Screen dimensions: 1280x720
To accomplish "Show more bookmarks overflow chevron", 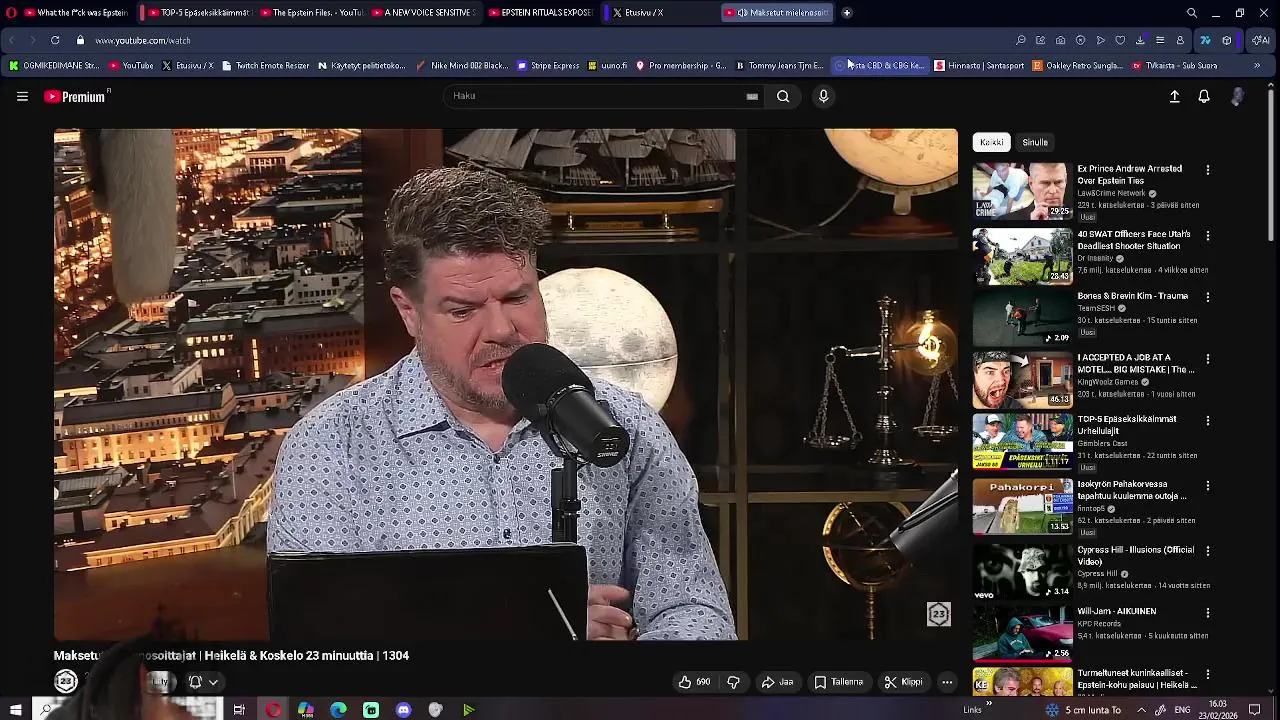I will click(1257, 65).
